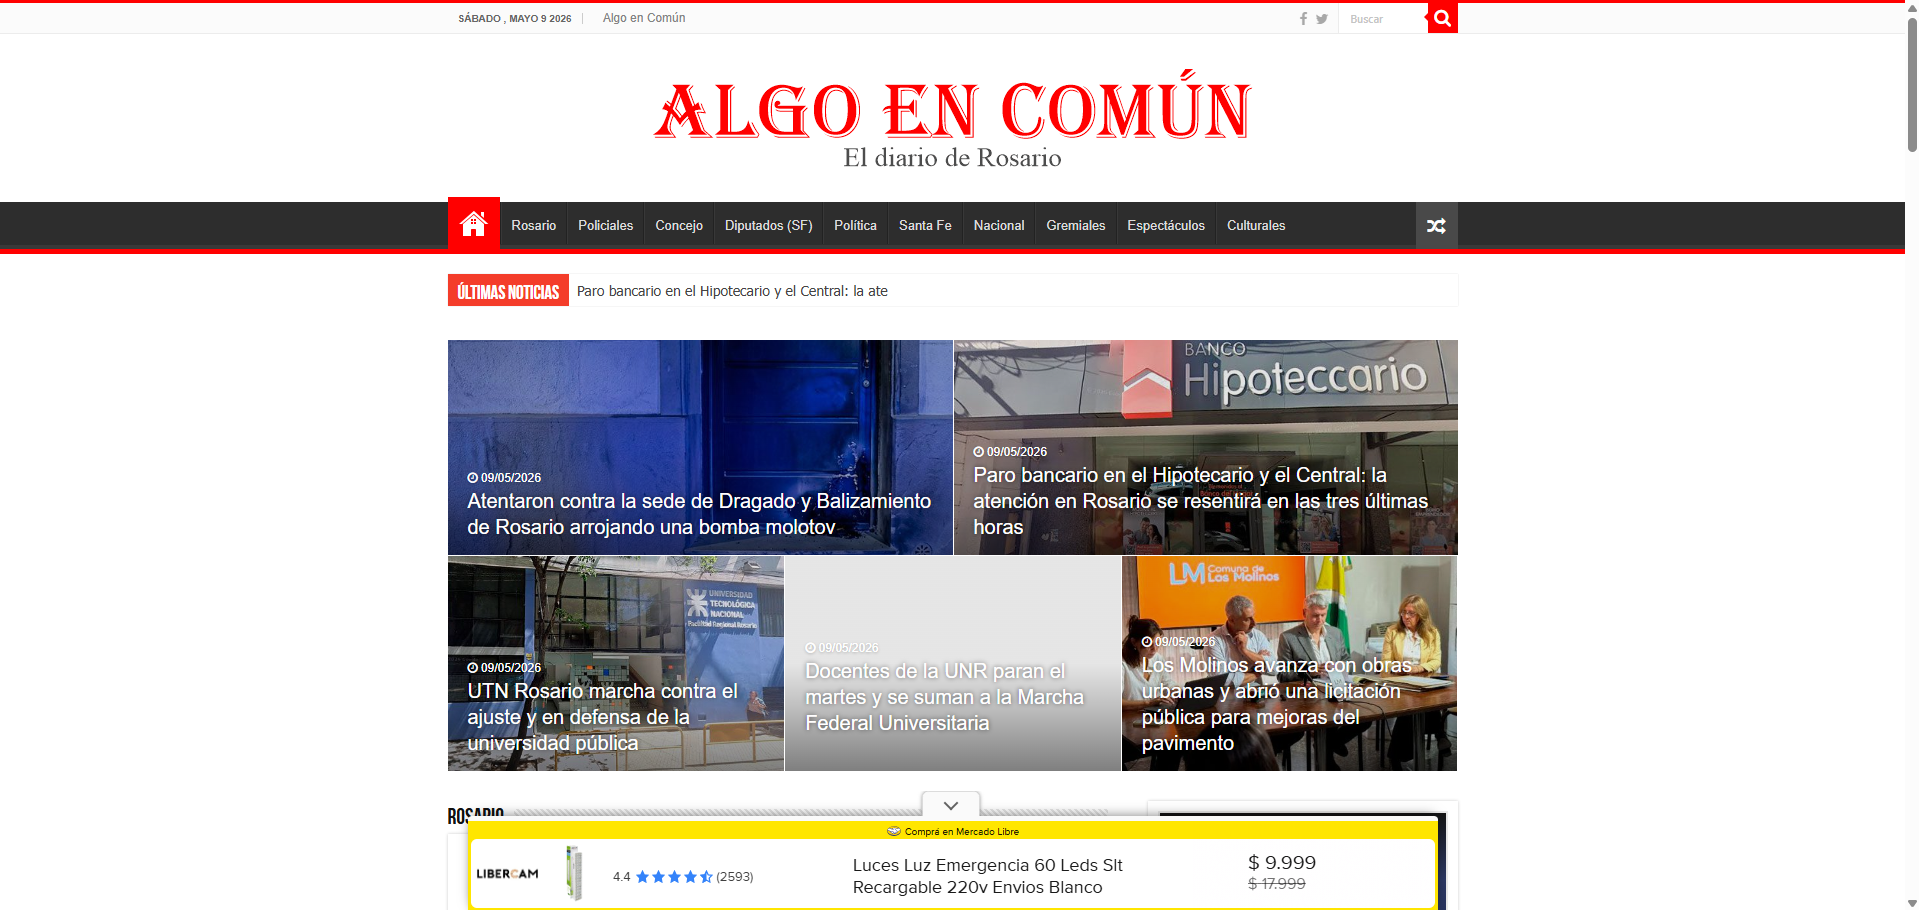This screenshot has height=910, width=1919.
Task: Click the date Sábado, Mayo 9 2026
Action: point(515,19)
